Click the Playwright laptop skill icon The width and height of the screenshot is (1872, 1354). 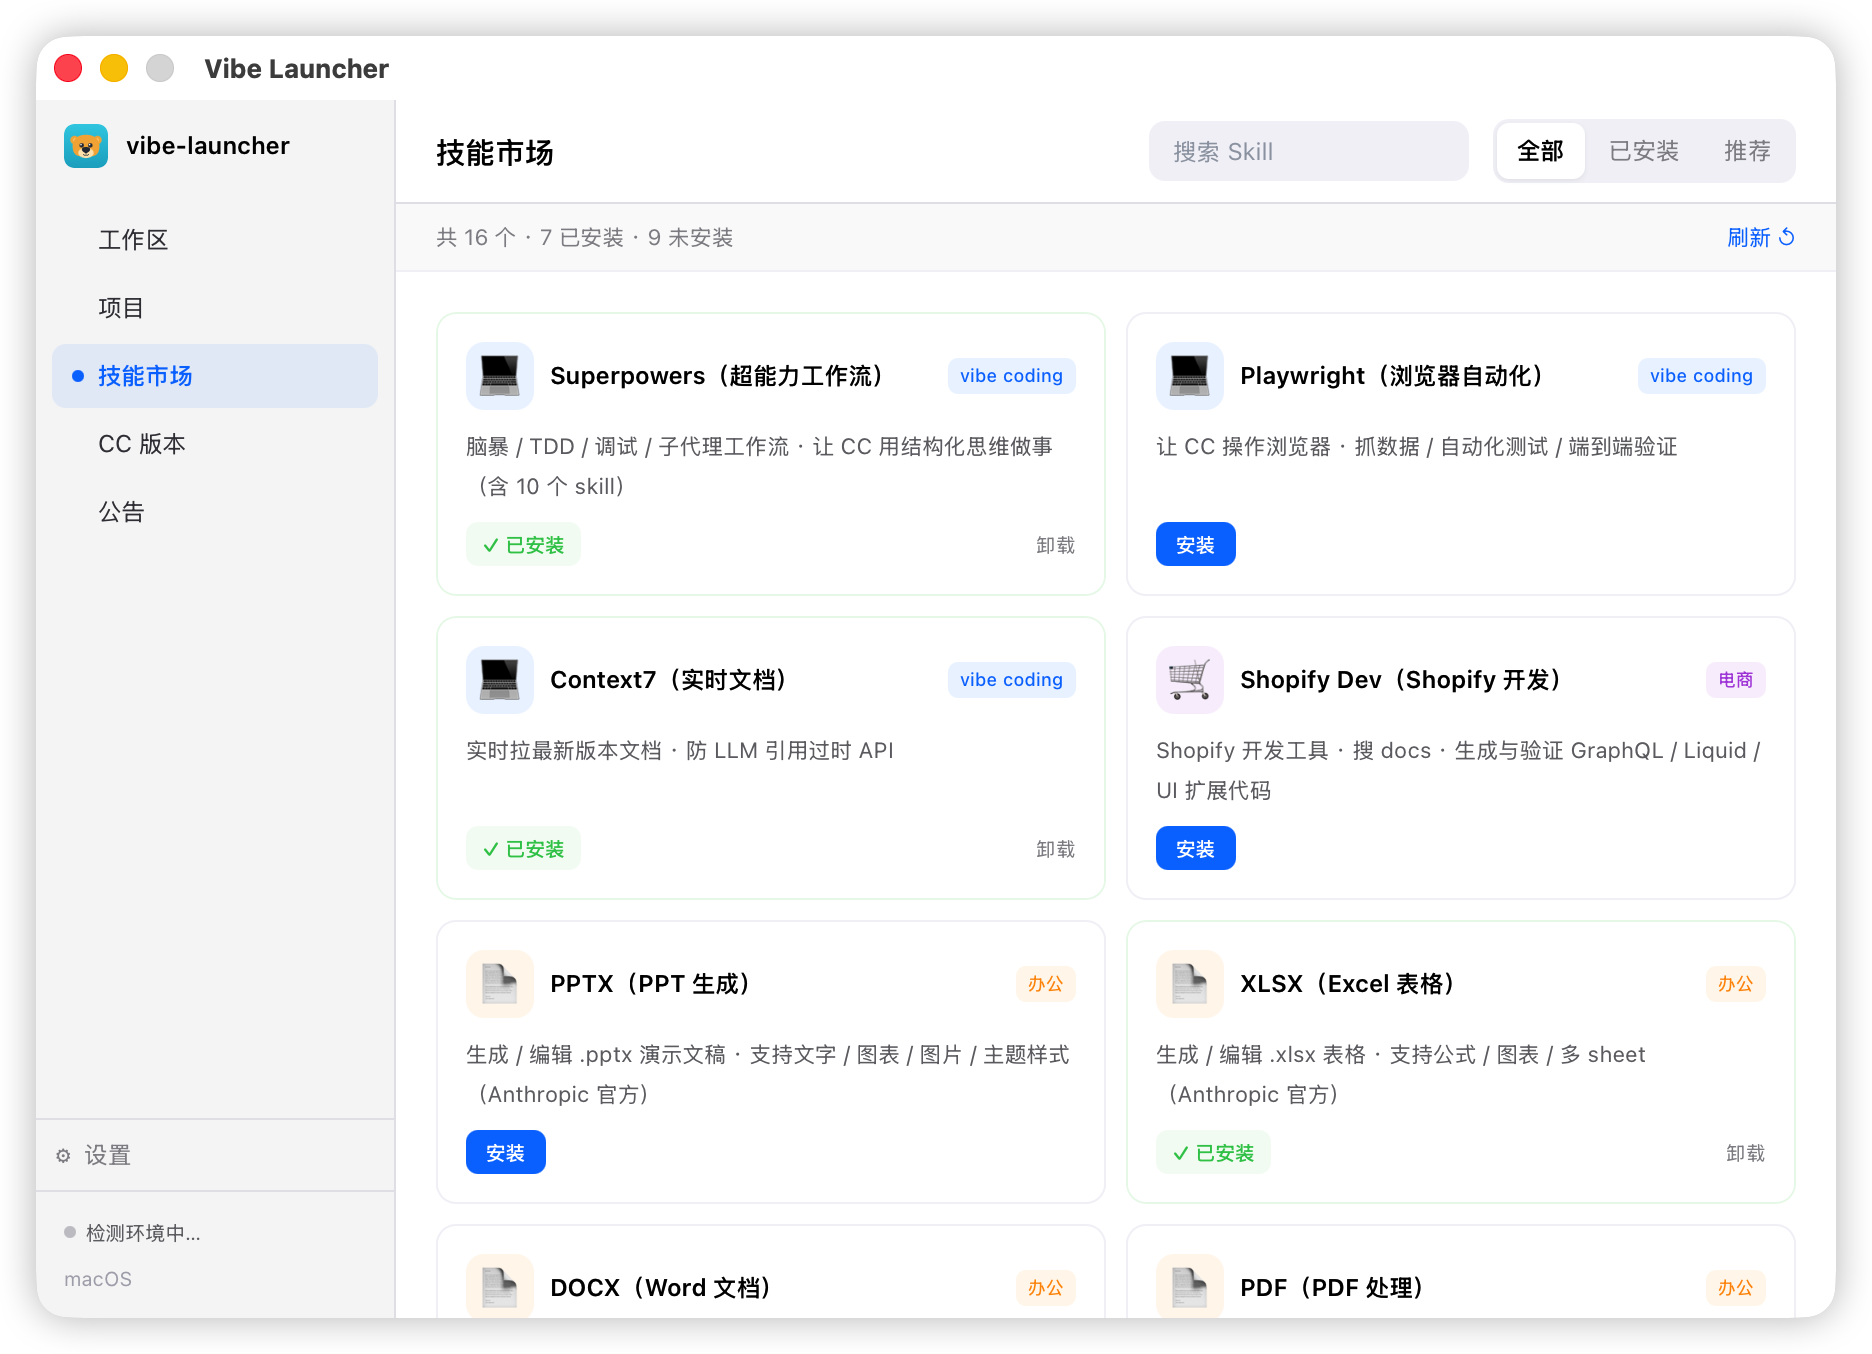(1190, 376)
